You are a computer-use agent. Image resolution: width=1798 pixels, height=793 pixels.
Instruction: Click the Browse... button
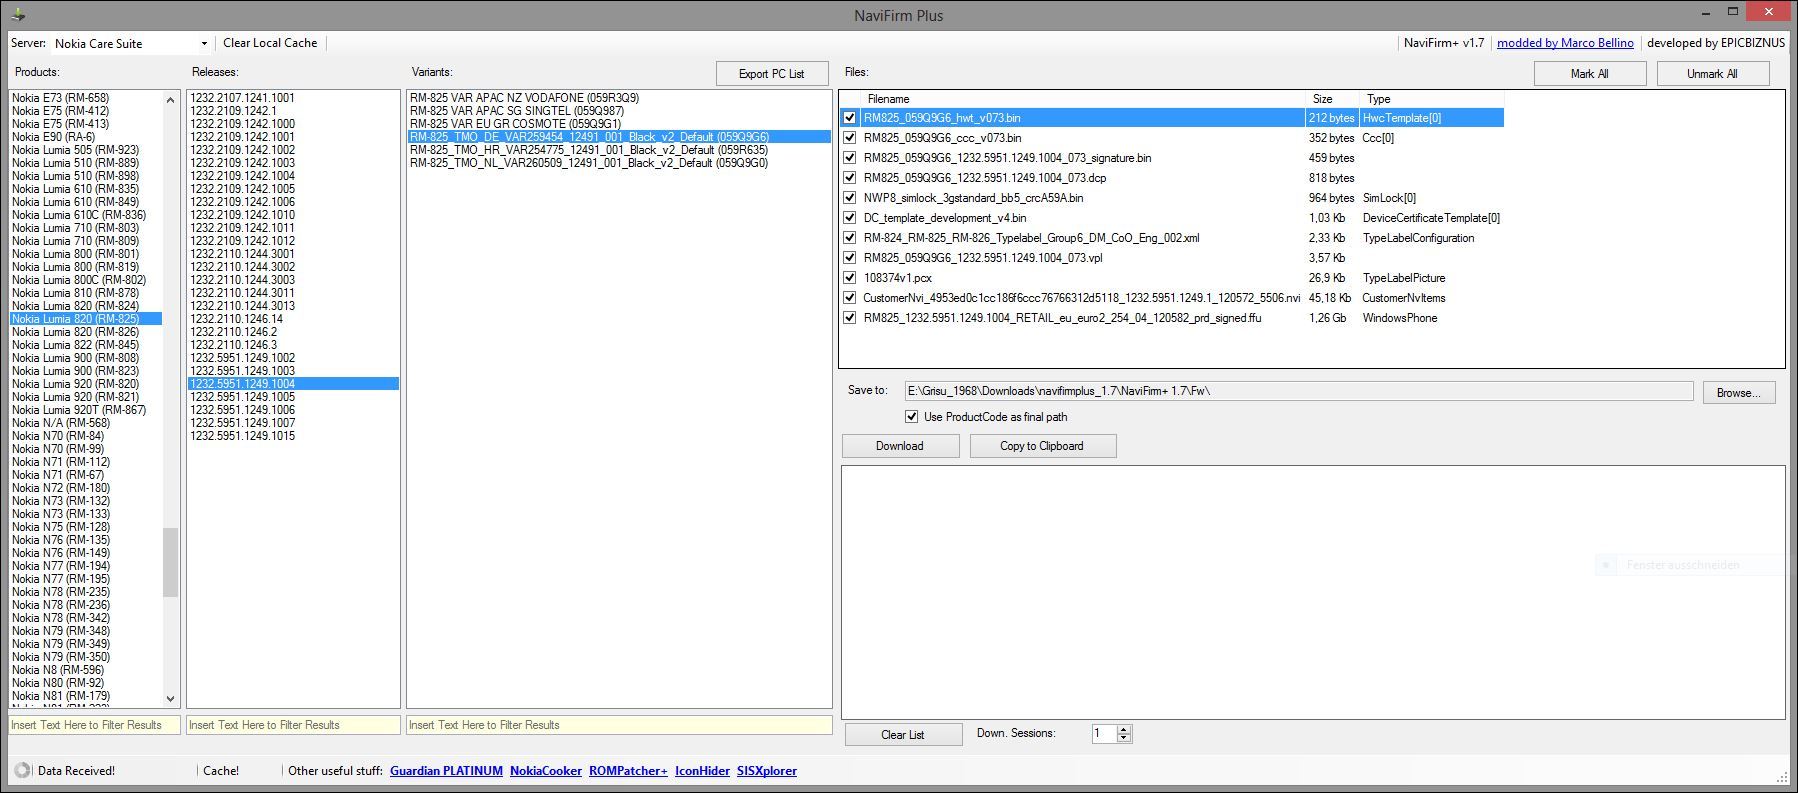(x=1739, y=393)
